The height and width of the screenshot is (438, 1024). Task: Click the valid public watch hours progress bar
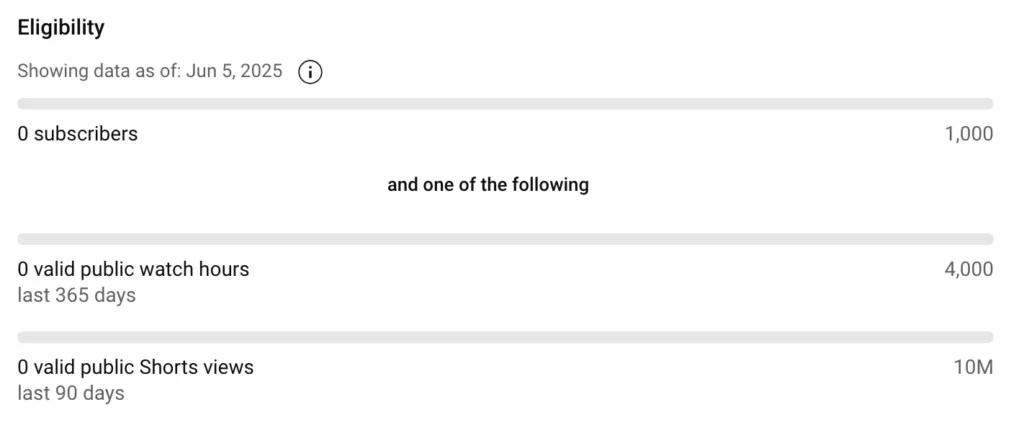click(x=505, y=240)
